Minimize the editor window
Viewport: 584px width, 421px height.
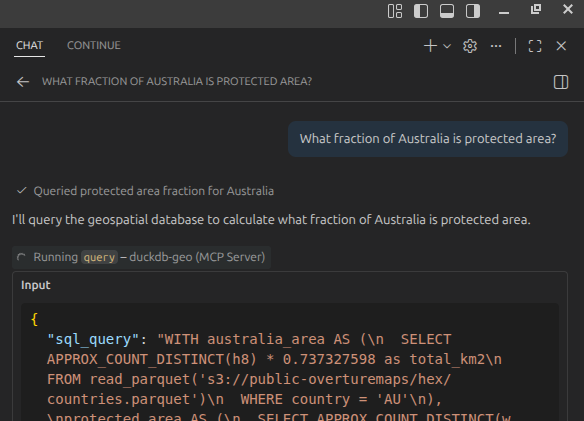point(504,12)
